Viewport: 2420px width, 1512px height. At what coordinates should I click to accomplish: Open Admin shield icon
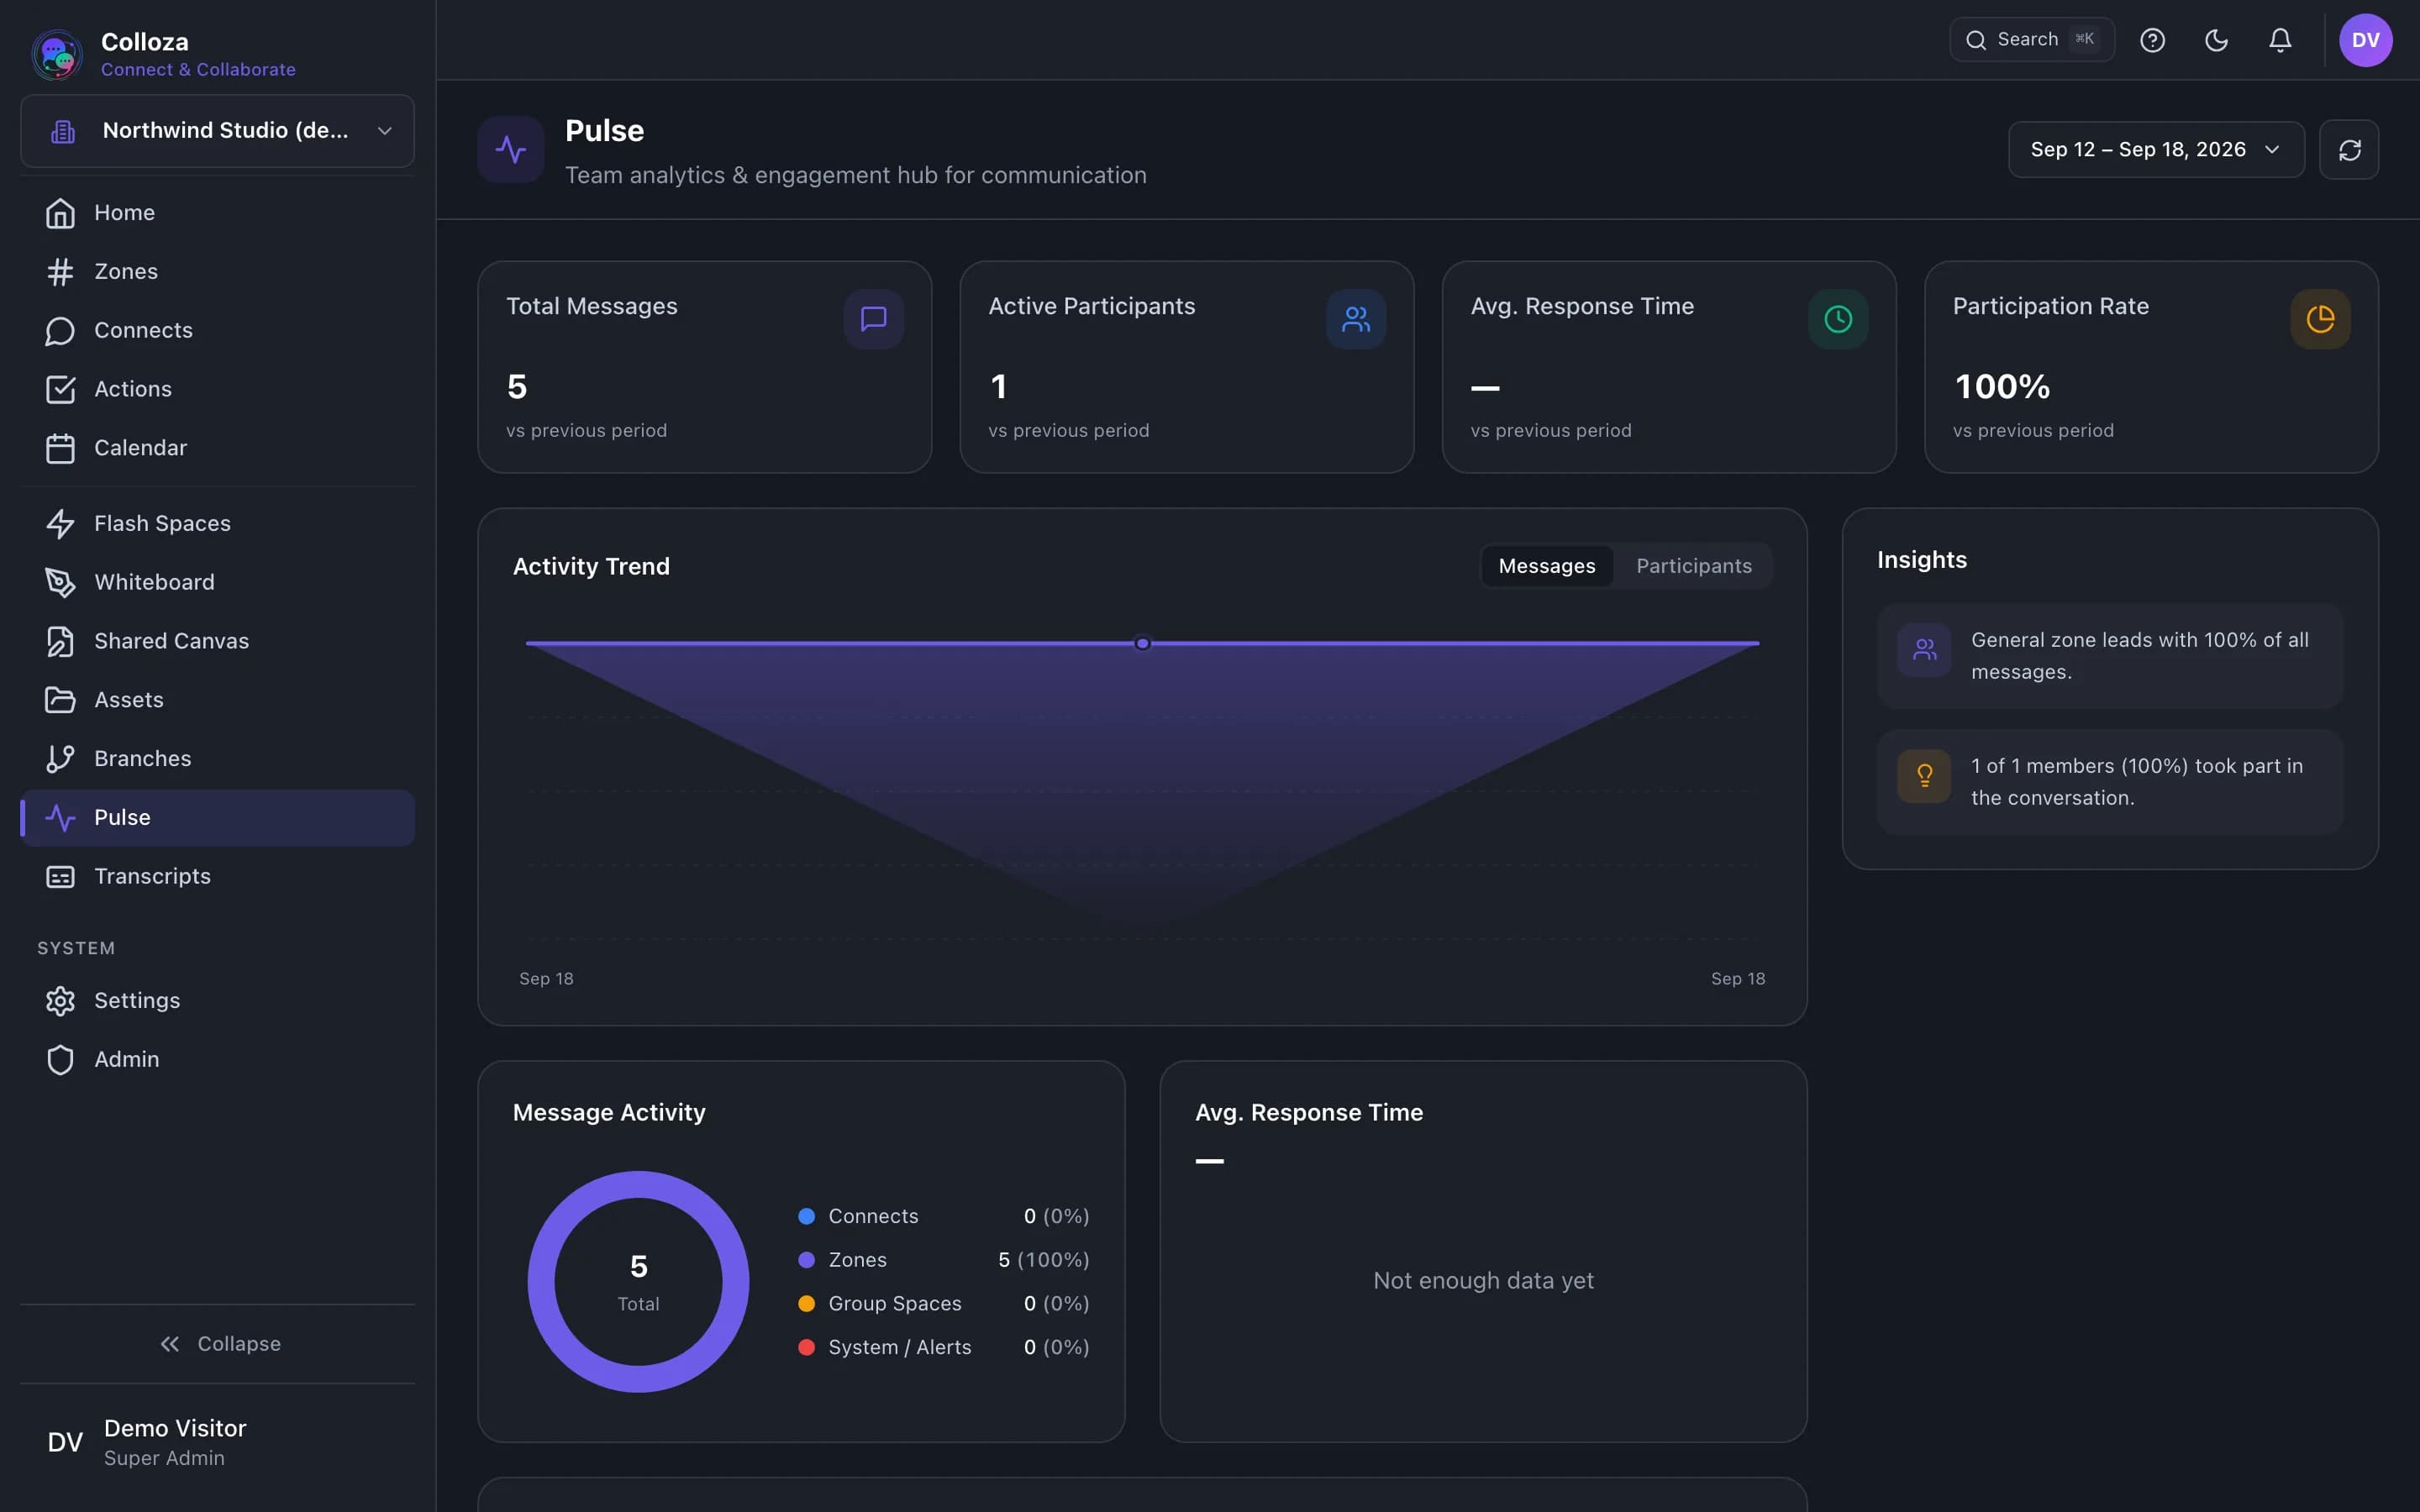pyautogui.click(x=60, y=1060)
